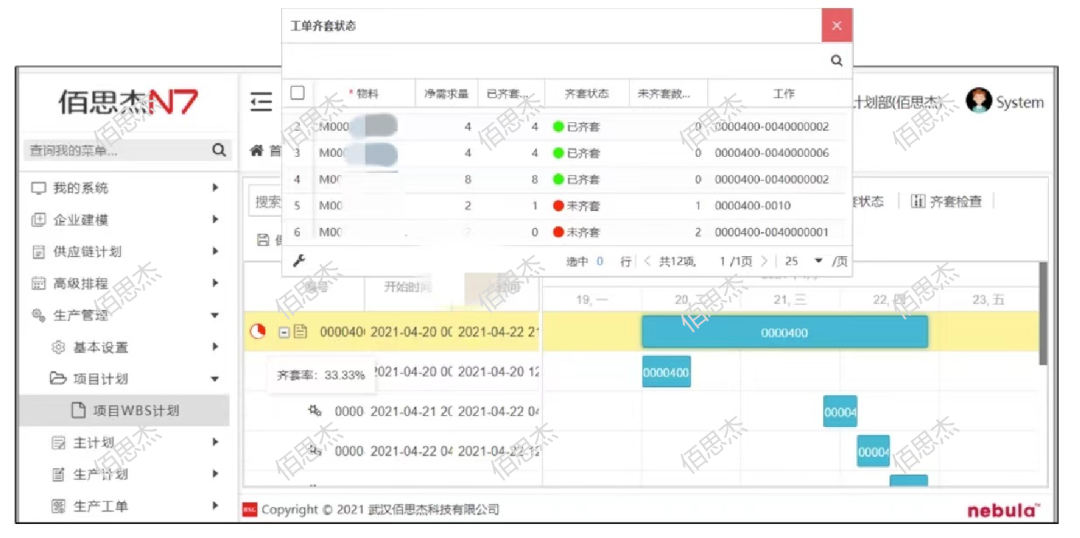Tick the select-all checkbox in dialog table header
This screenshot has width=1080, height=538.
[x=298, y=93]
